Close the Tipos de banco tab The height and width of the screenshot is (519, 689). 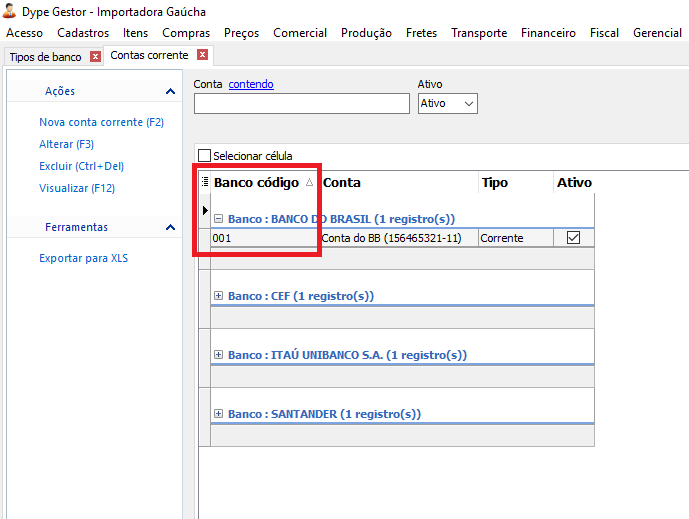95,56
